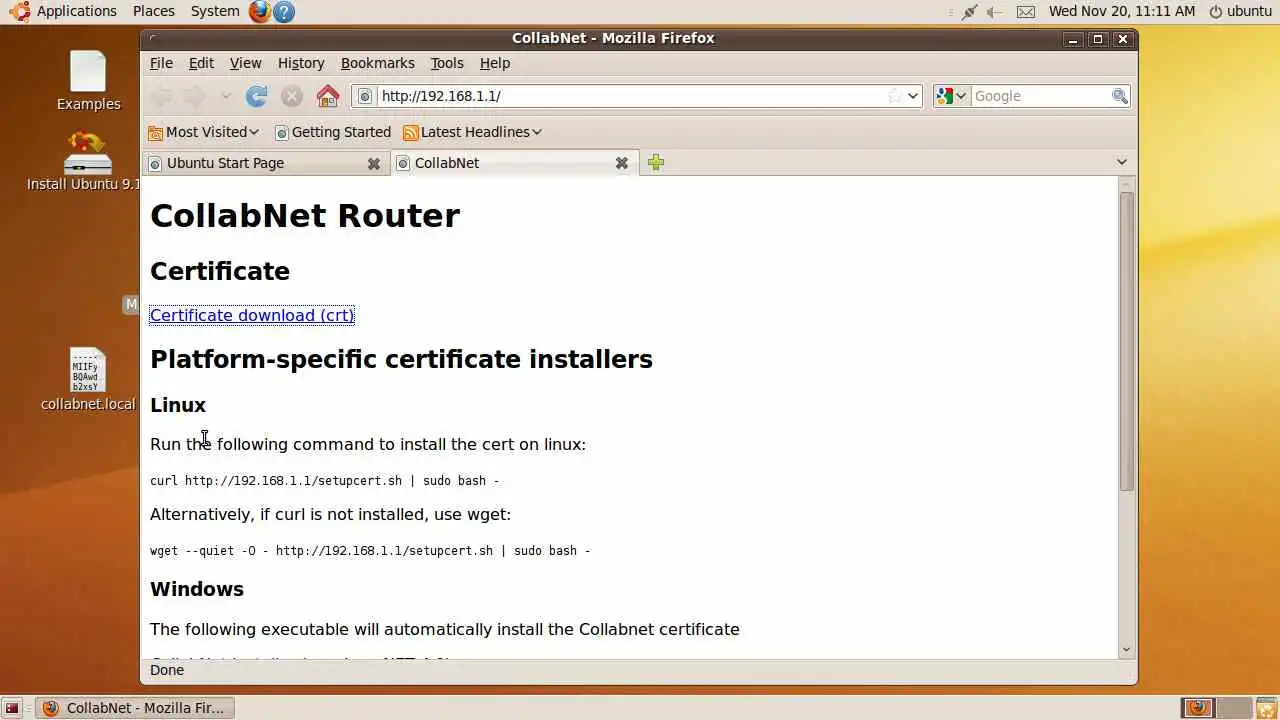
Task: Open the Edit menu
Action: (201, 63)
